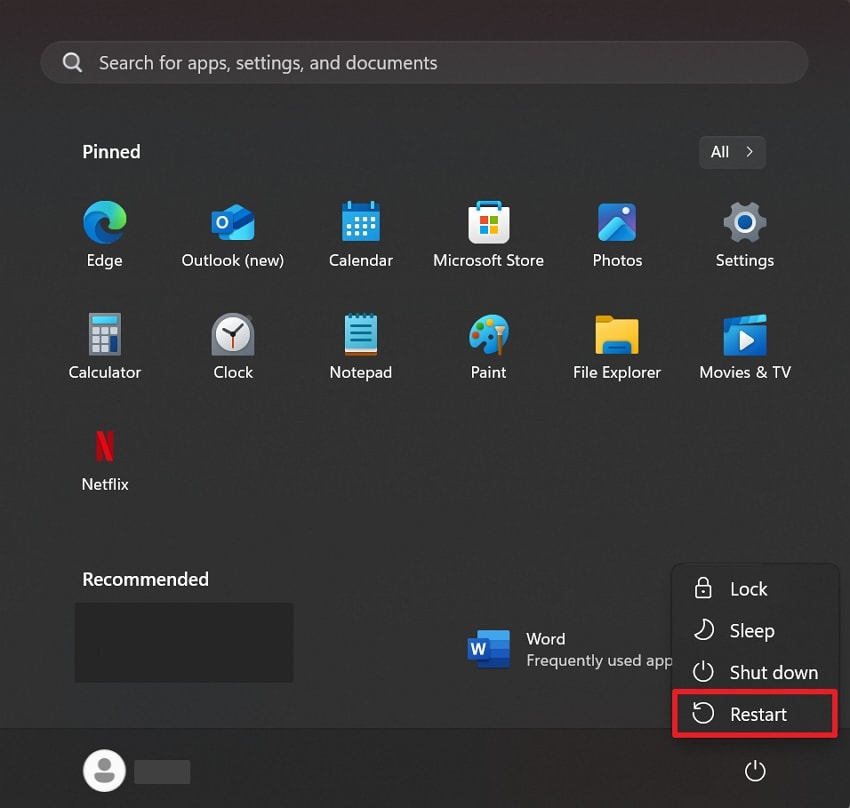Open the Calendar app
The image size is (850, 808).
[x=360, y=234]
